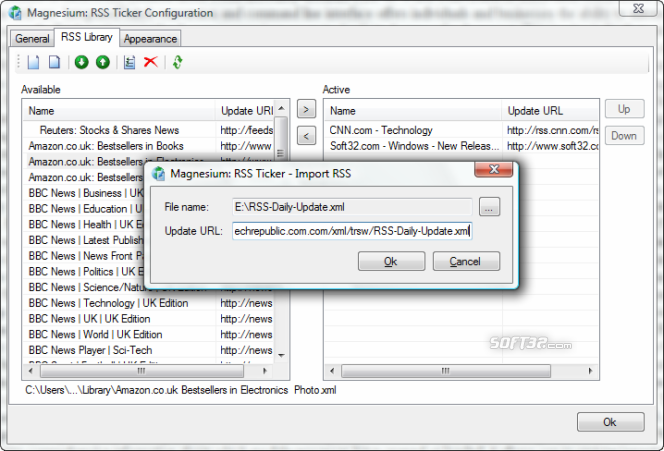Click the Available list horizontal scrollbar thumb
The width and height of the screenshot is (664, 451).
(142, 371)
